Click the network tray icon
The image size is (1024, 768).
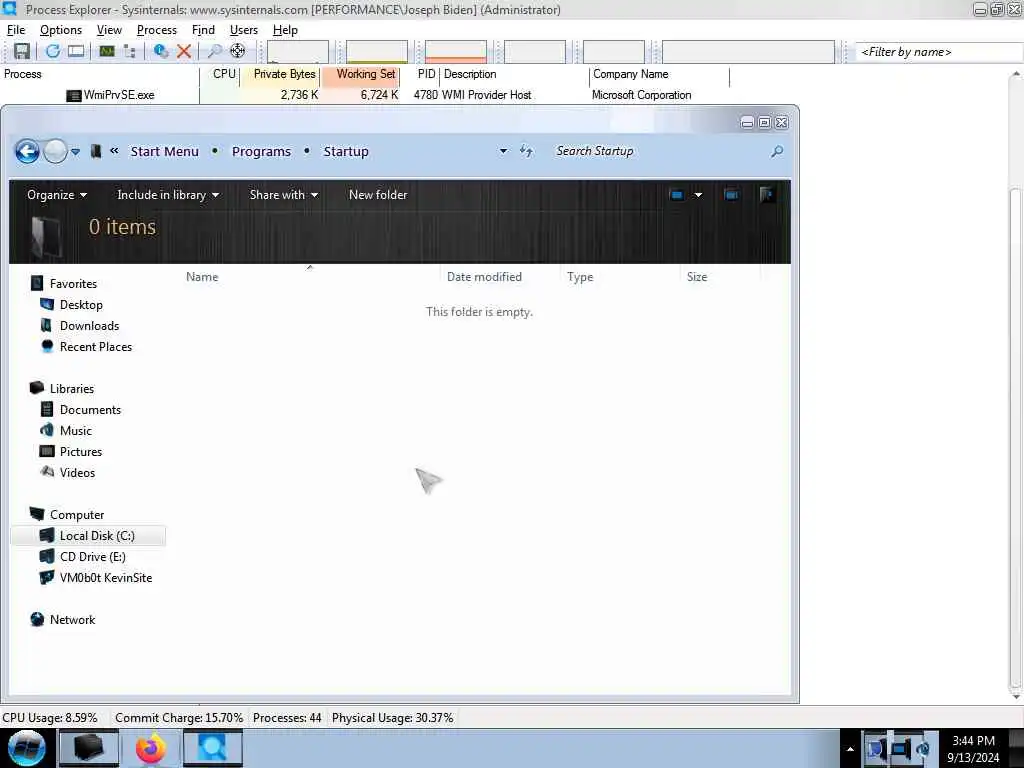899,749
